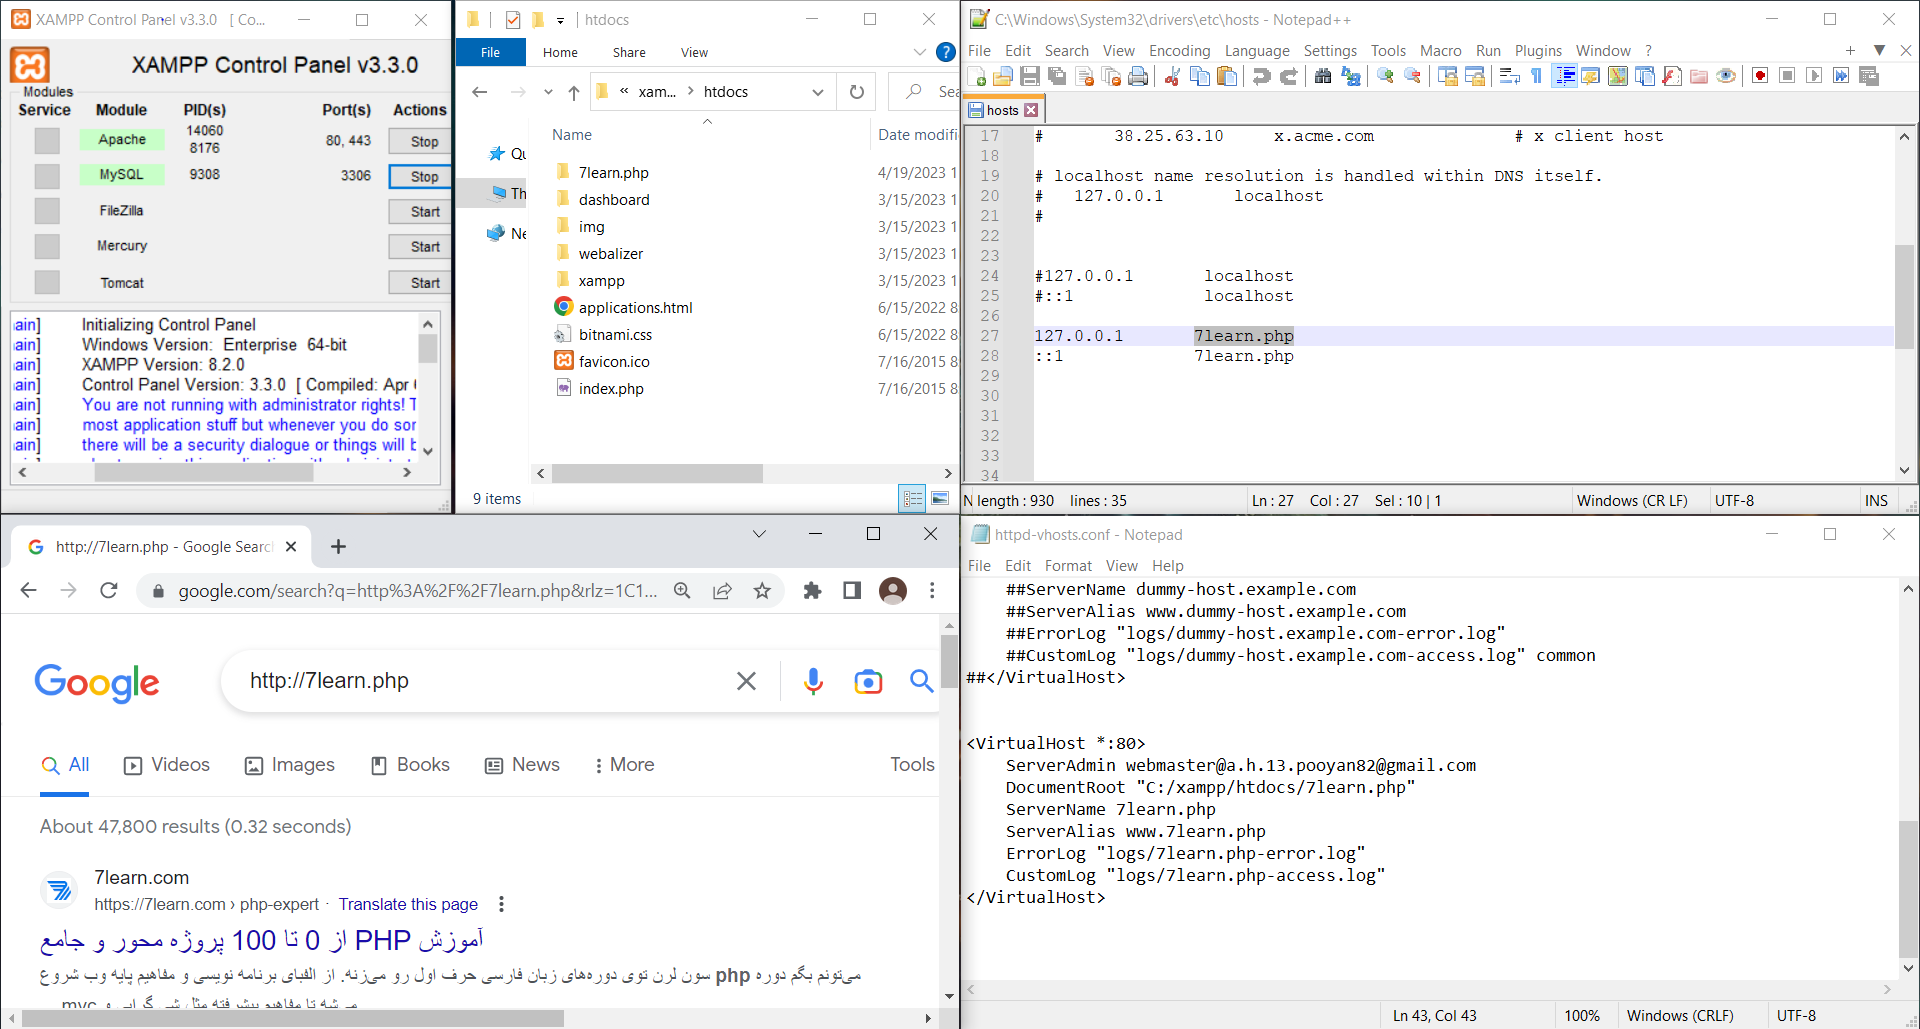Image resolution: width=1920 pixels, height=1029 pixels.
Task: Select the hosts tab in Notepad++
Action: click(x=1003, y=110)
